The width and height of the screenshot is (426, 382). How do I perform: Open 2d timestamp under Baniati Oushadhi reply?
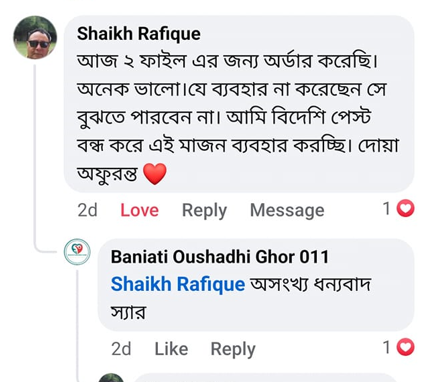point(121,349)
